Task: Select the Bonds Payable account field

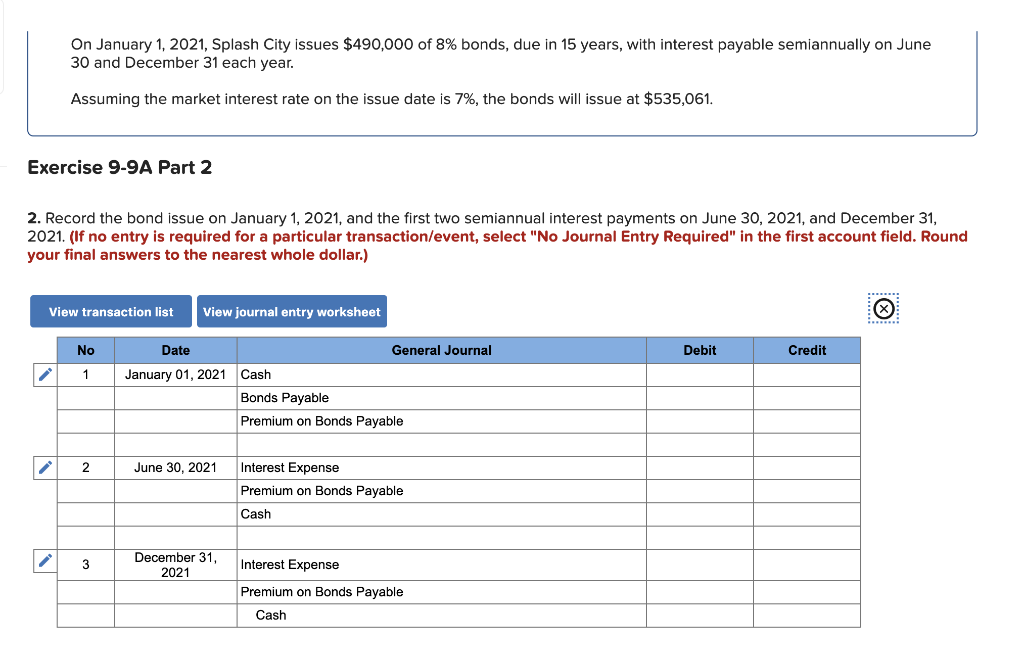Action: (x=440, y=397)
